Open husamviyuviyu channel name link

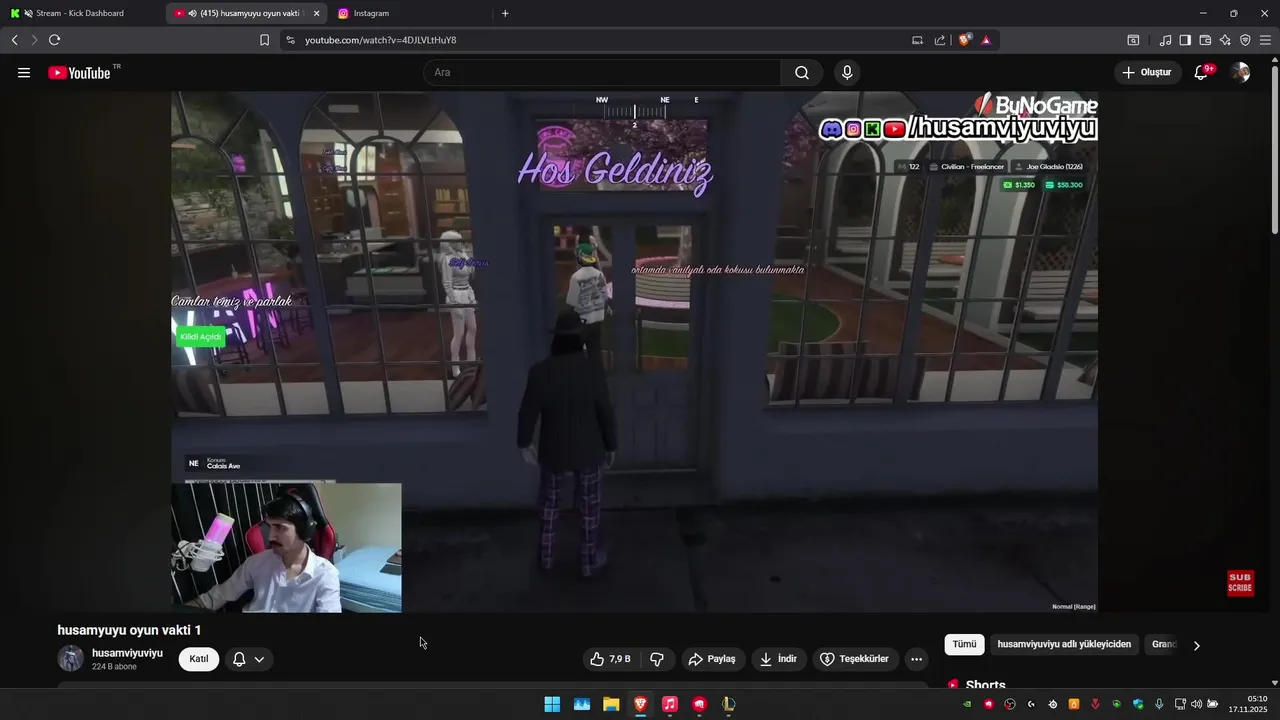(x=127, y=653)
